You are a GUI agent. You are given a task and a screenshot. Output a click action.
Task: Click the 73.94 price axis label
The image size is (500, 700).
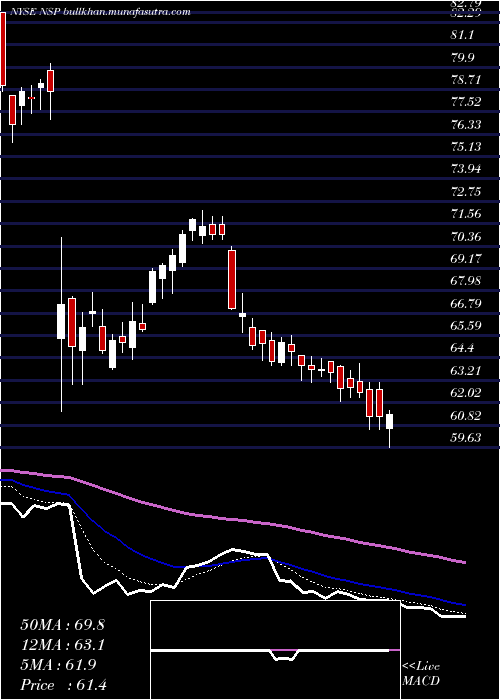(466, 169)
